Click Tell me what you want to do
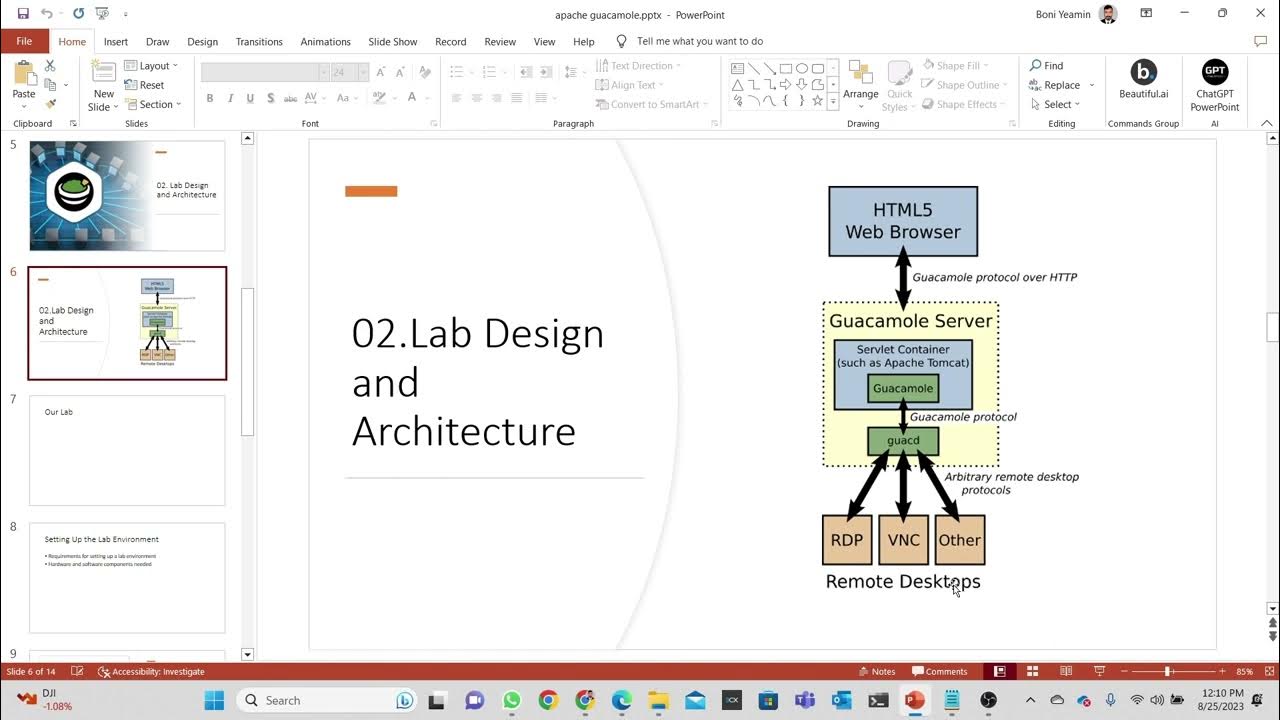1280x720 pixels. tap(689, 42)
